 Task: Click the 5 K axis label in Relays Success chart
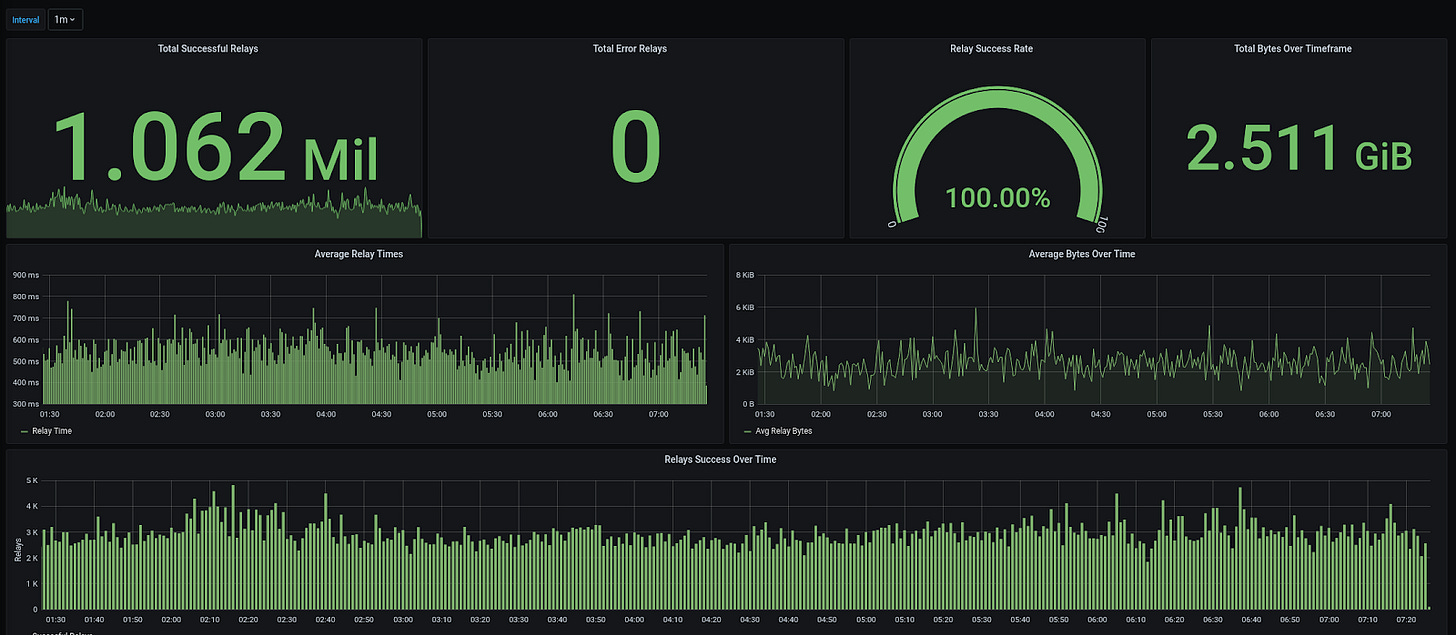[x=32, y=481]
